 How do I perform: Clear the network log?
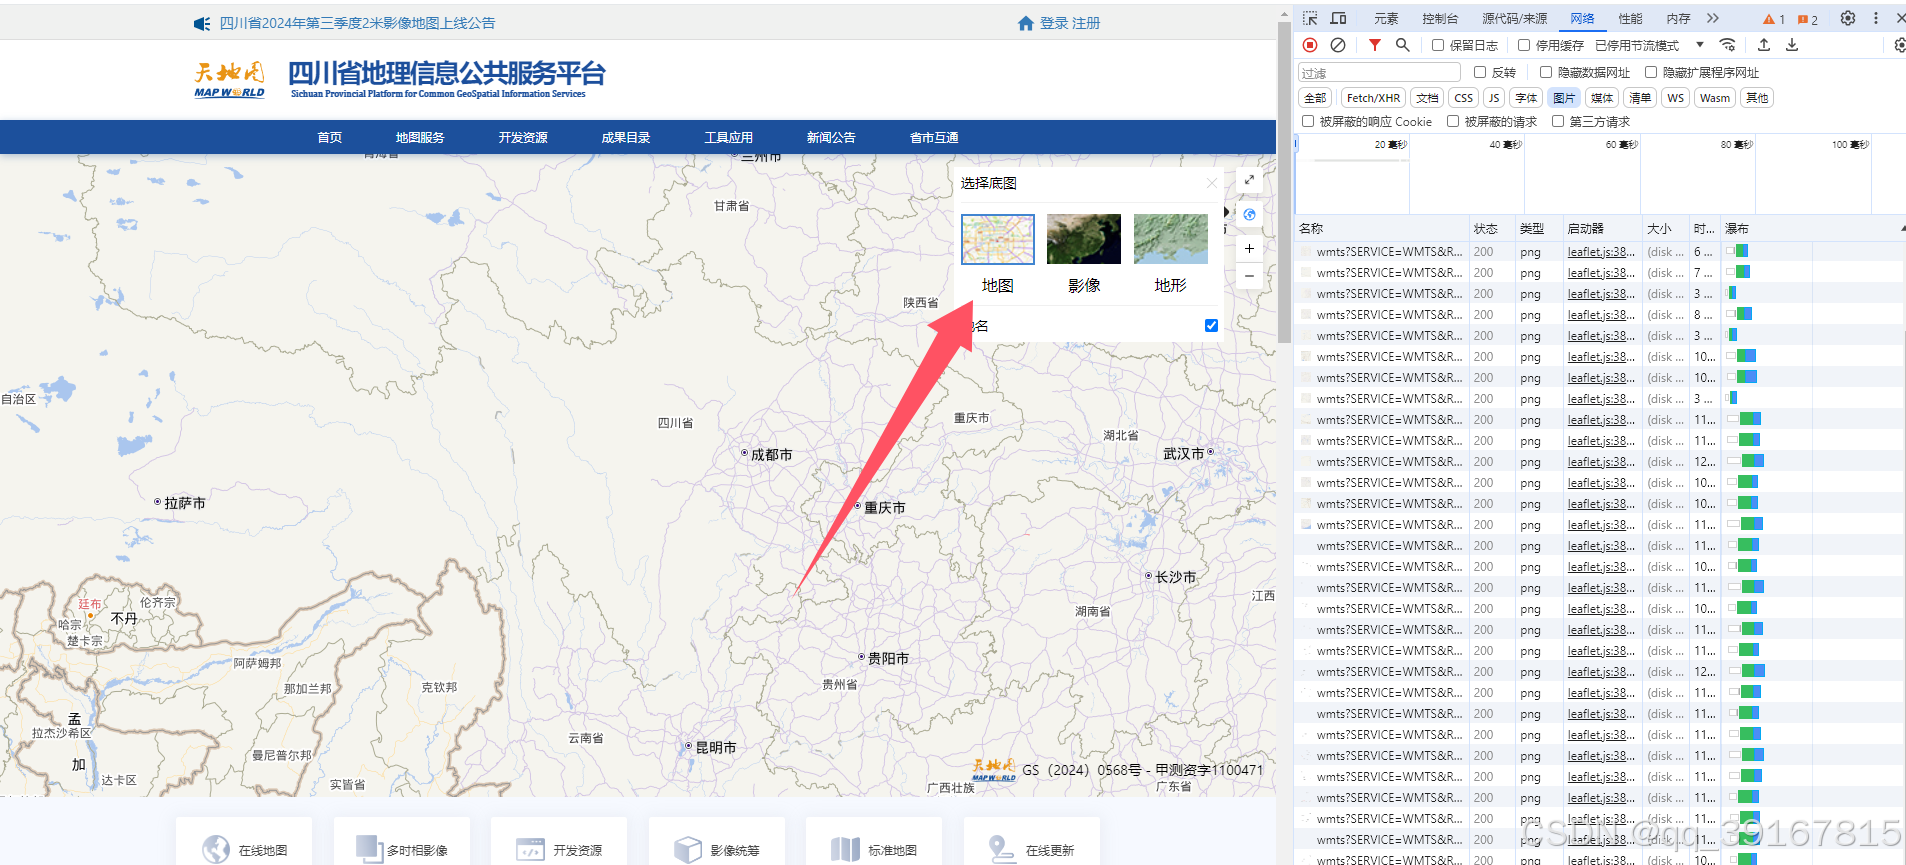point(1338,45)
